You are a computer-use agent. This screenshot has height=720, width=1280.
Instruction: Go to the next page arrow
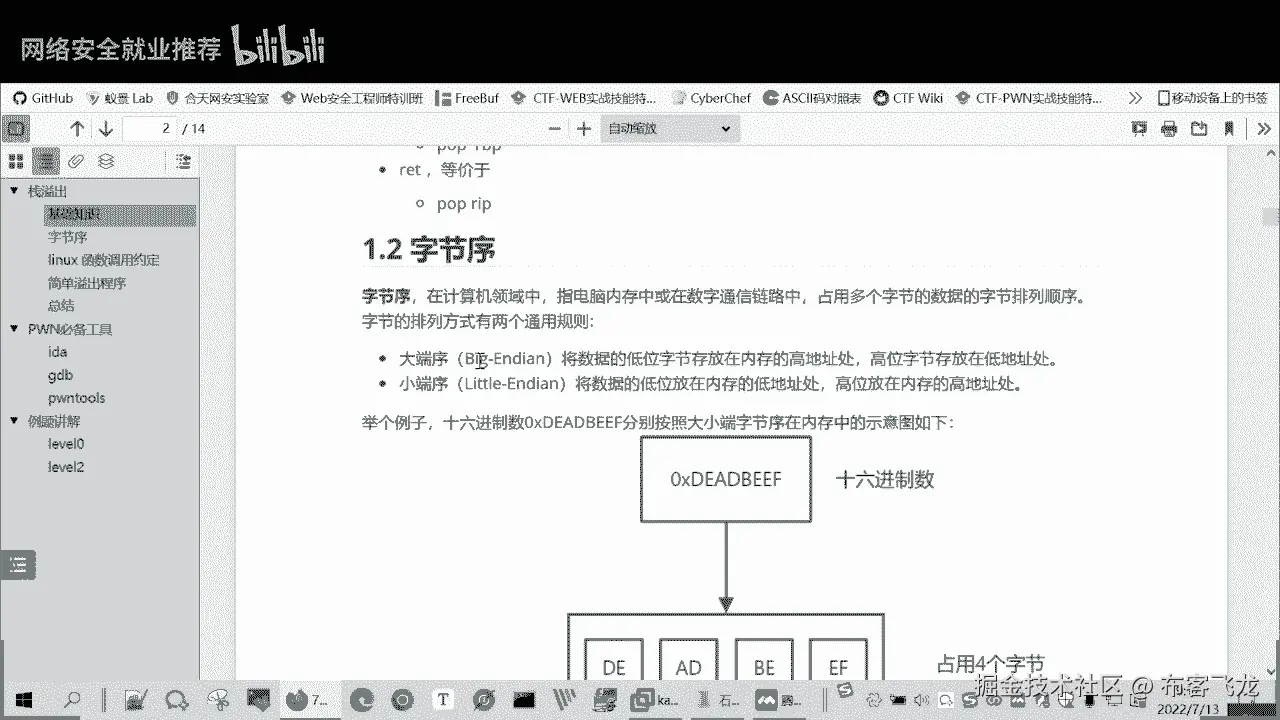coord(105,128)
